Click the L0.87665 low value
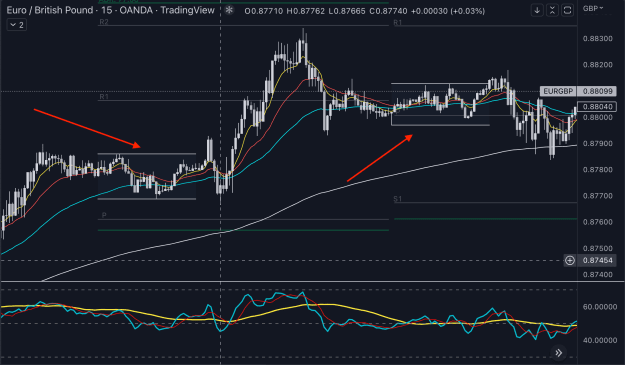This screenshot has width=625, height=365. (346, 11)
